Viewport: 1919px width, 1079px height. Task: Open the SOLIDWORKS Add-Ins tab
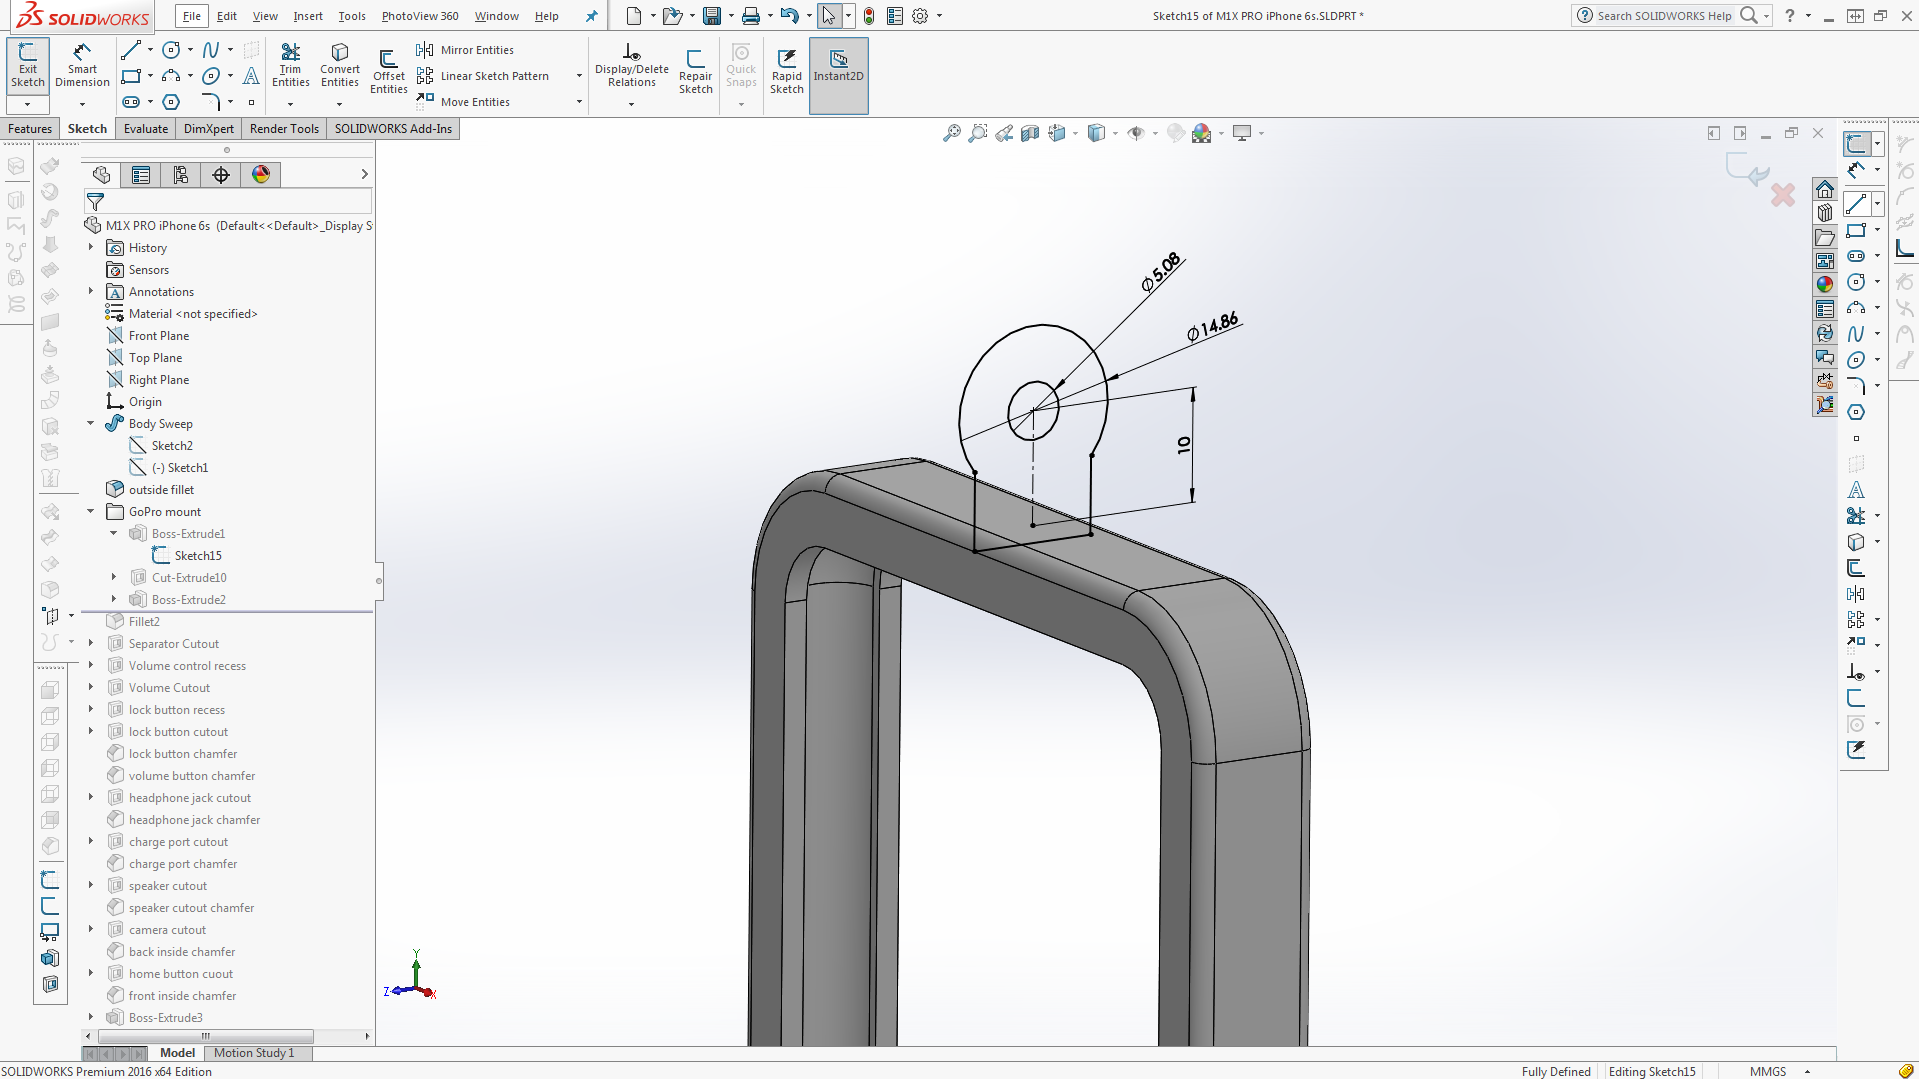[393, 129]
